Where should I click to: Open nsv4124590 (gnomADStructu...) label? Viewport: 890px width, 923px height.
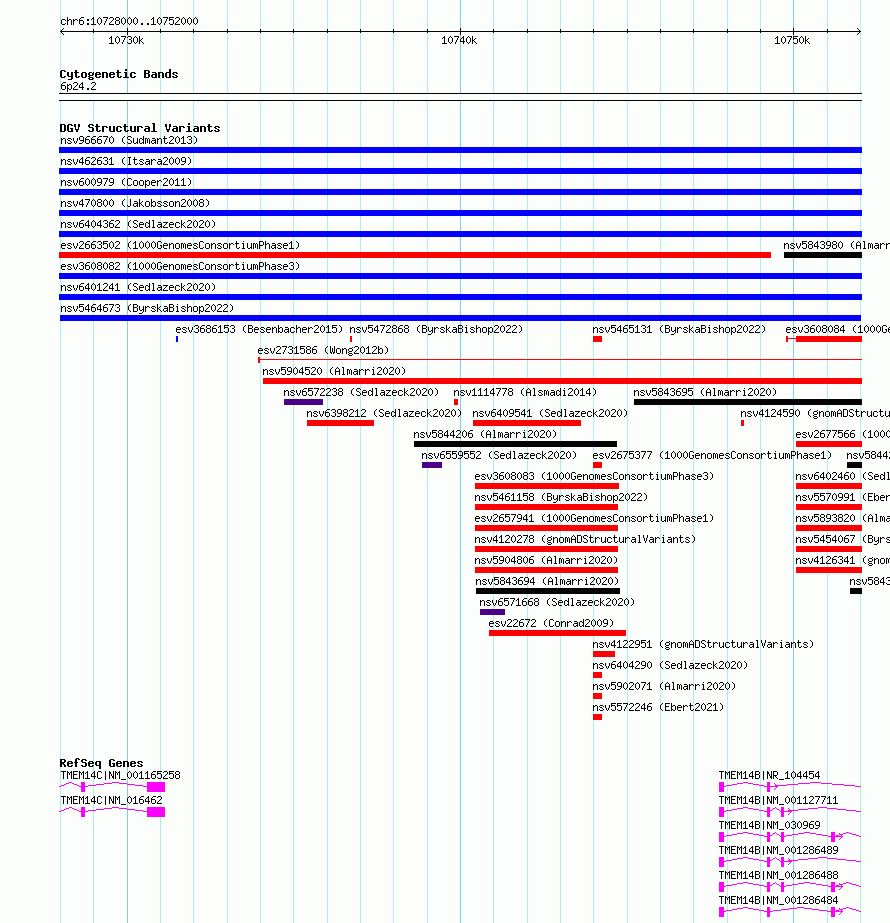click(815, 413)
